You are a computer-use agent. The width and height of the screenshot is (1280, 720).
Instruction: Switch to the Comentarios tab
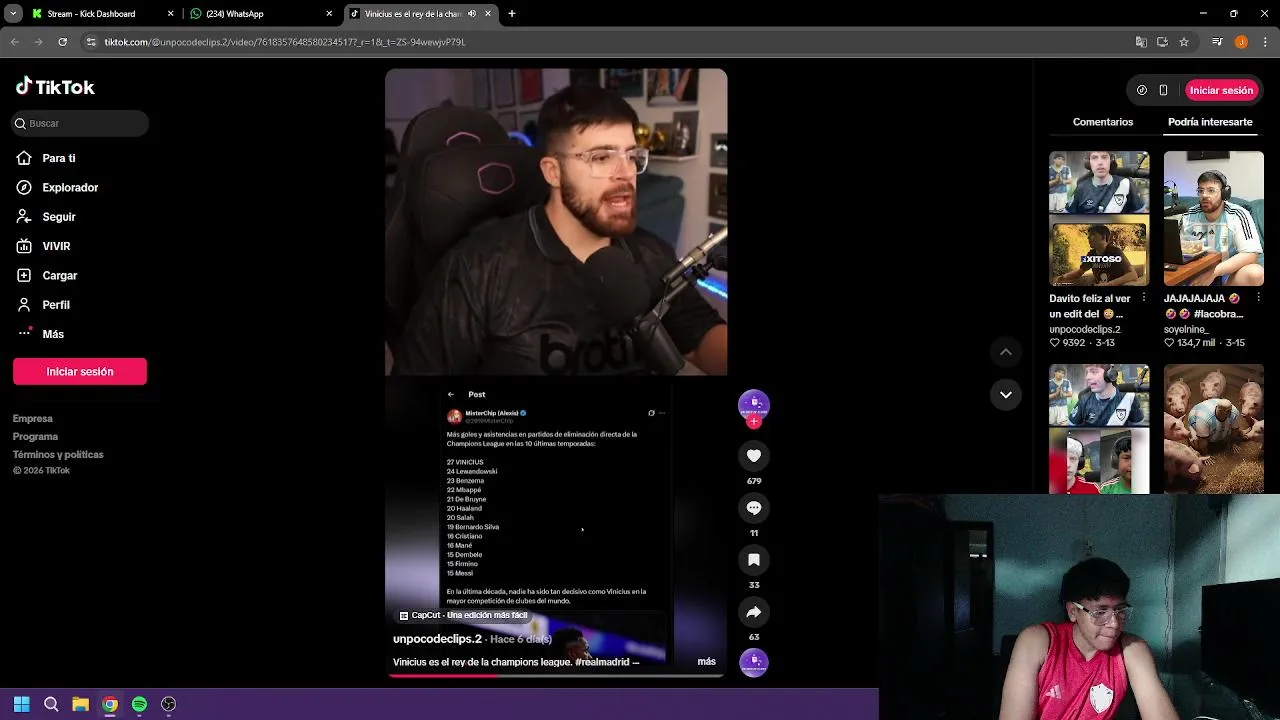pos(1103,122)
